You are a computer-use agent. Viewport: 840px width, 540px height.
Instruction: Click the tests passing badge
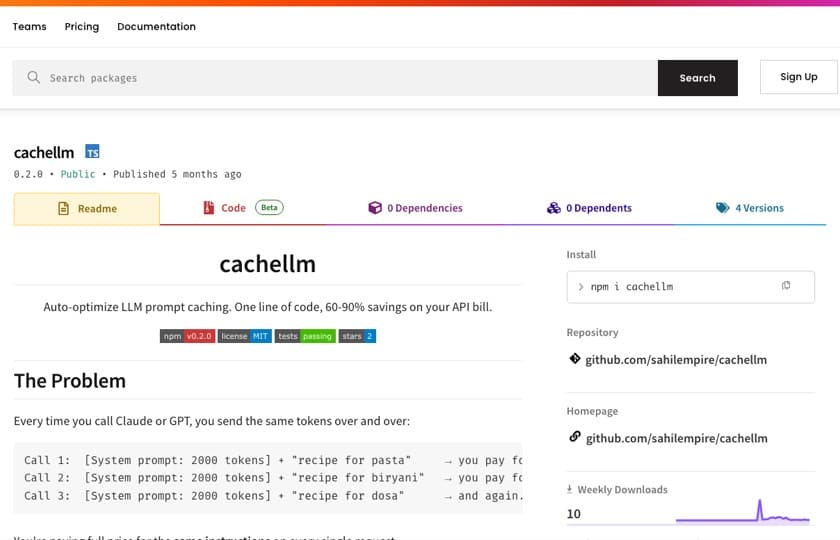click(305, 336)
